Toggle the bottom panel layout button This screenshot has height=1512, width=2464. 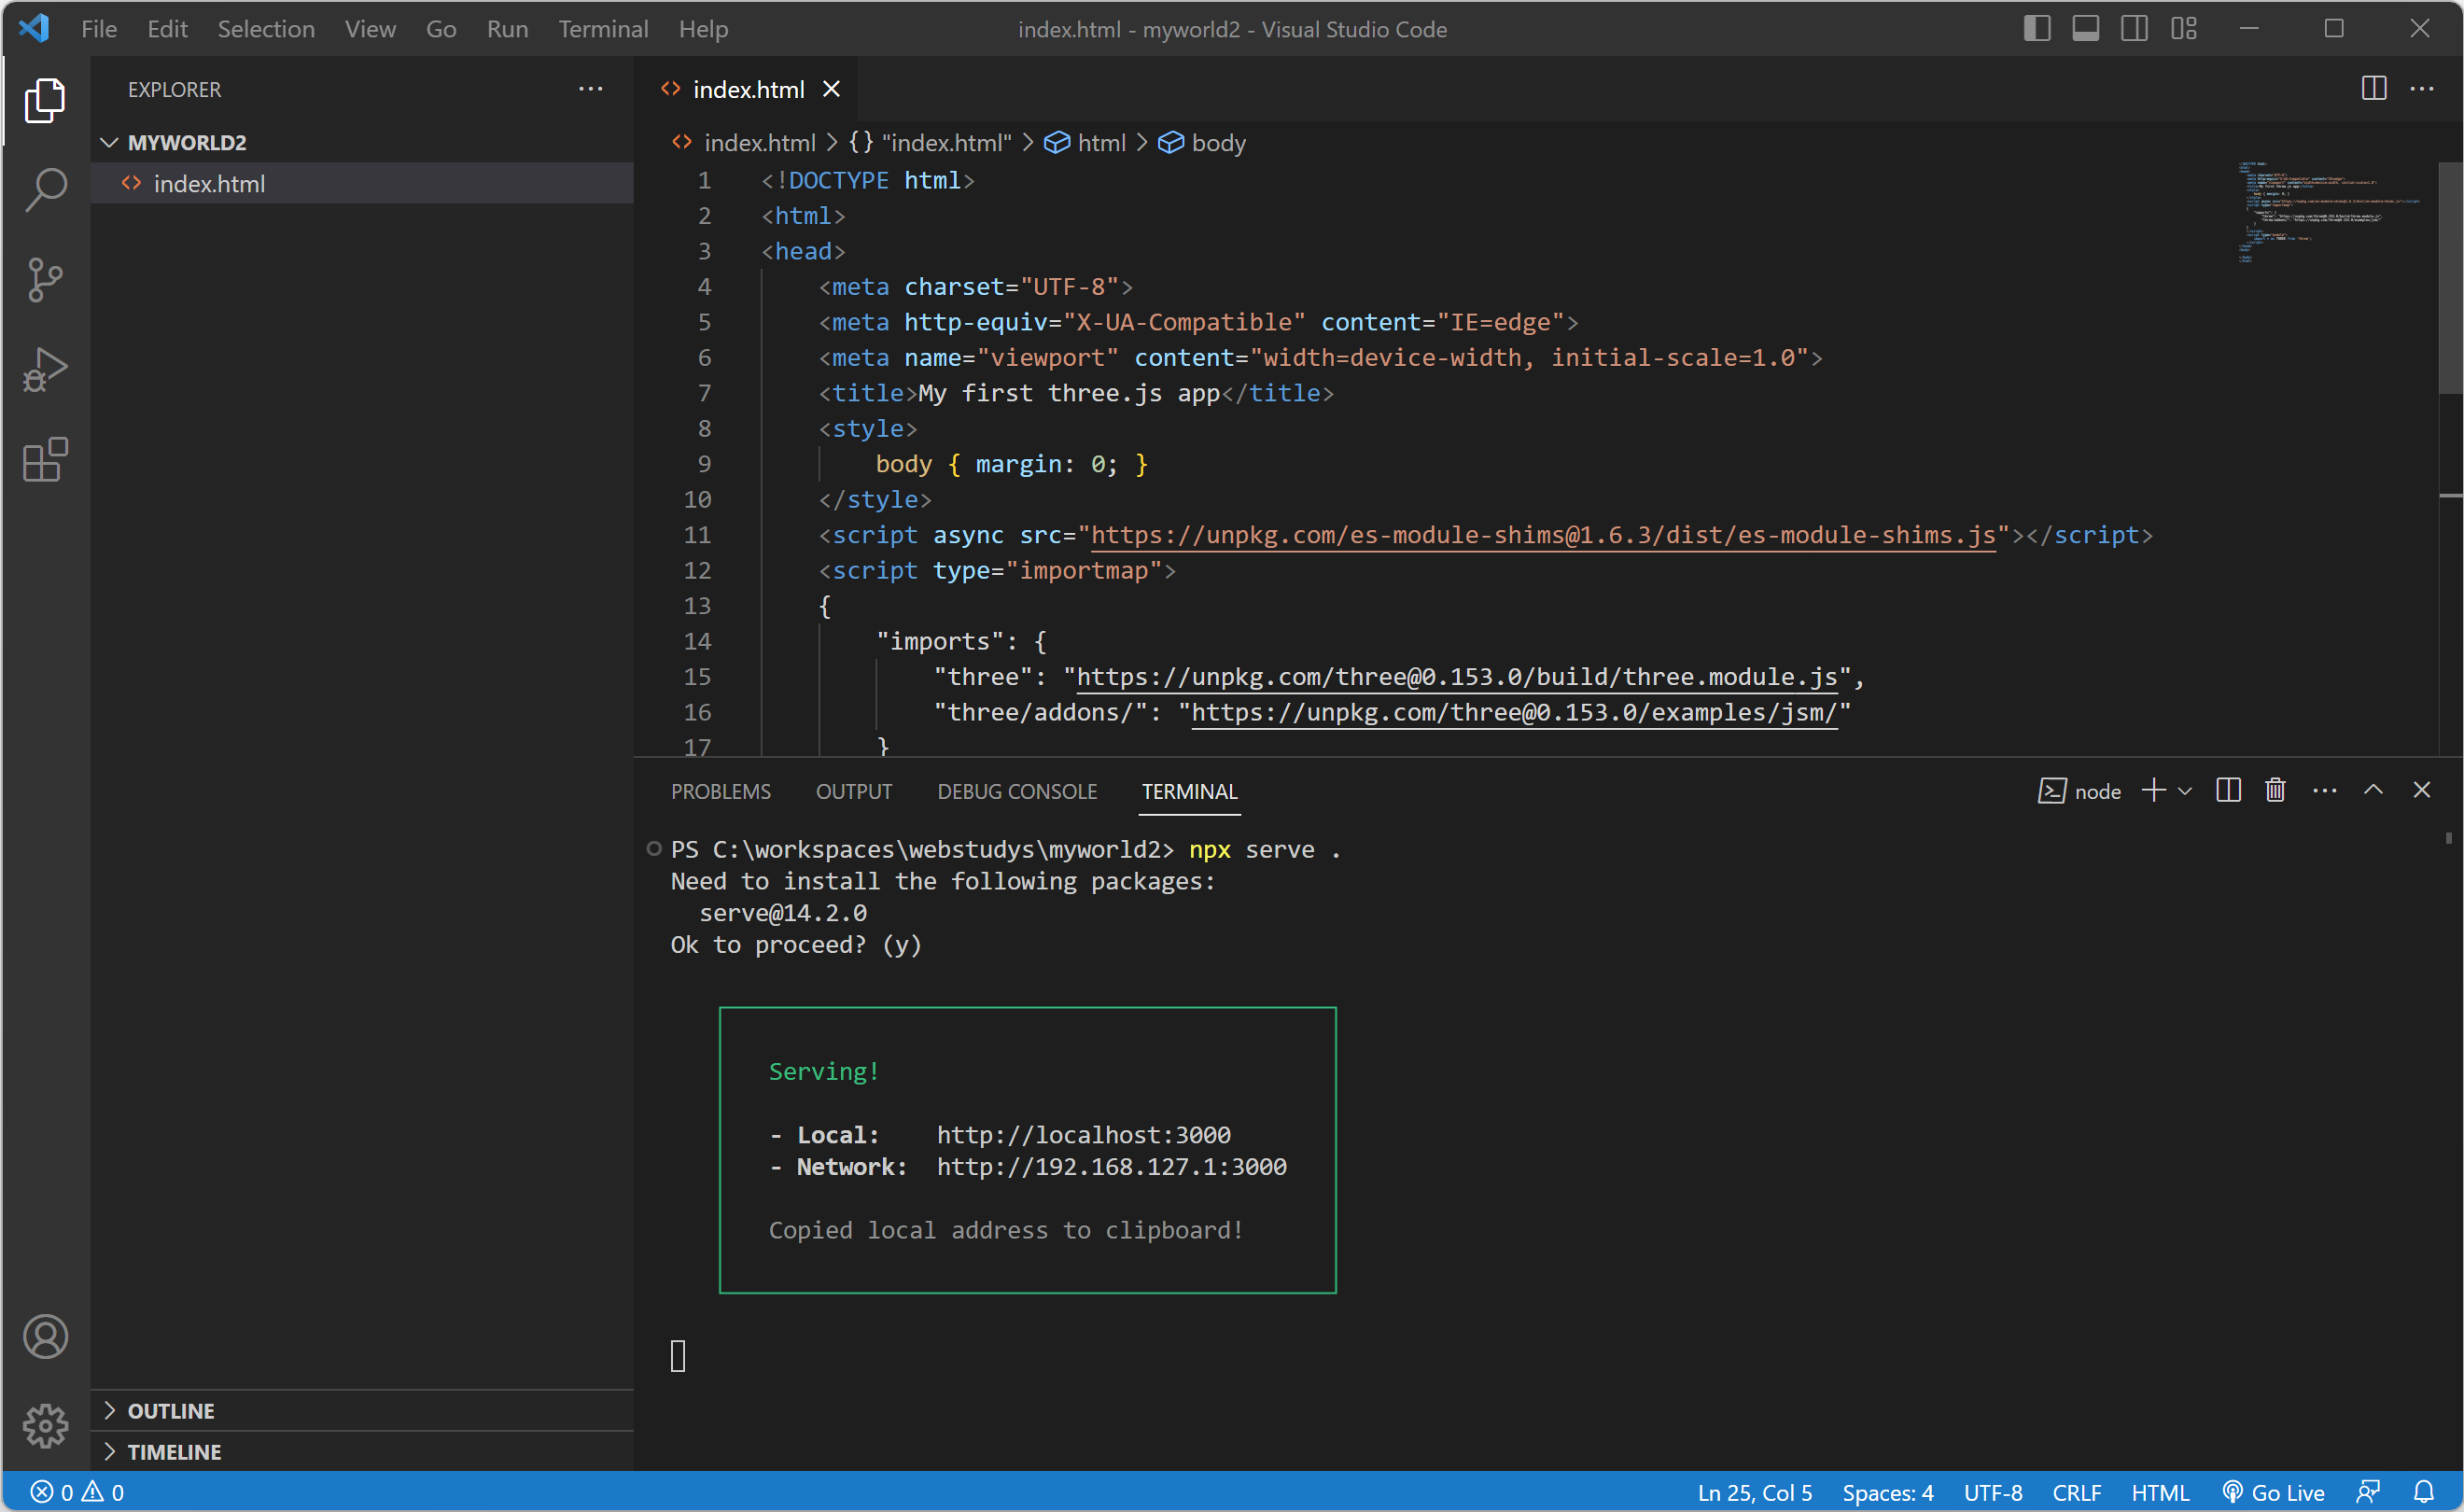click(2085, 29)
